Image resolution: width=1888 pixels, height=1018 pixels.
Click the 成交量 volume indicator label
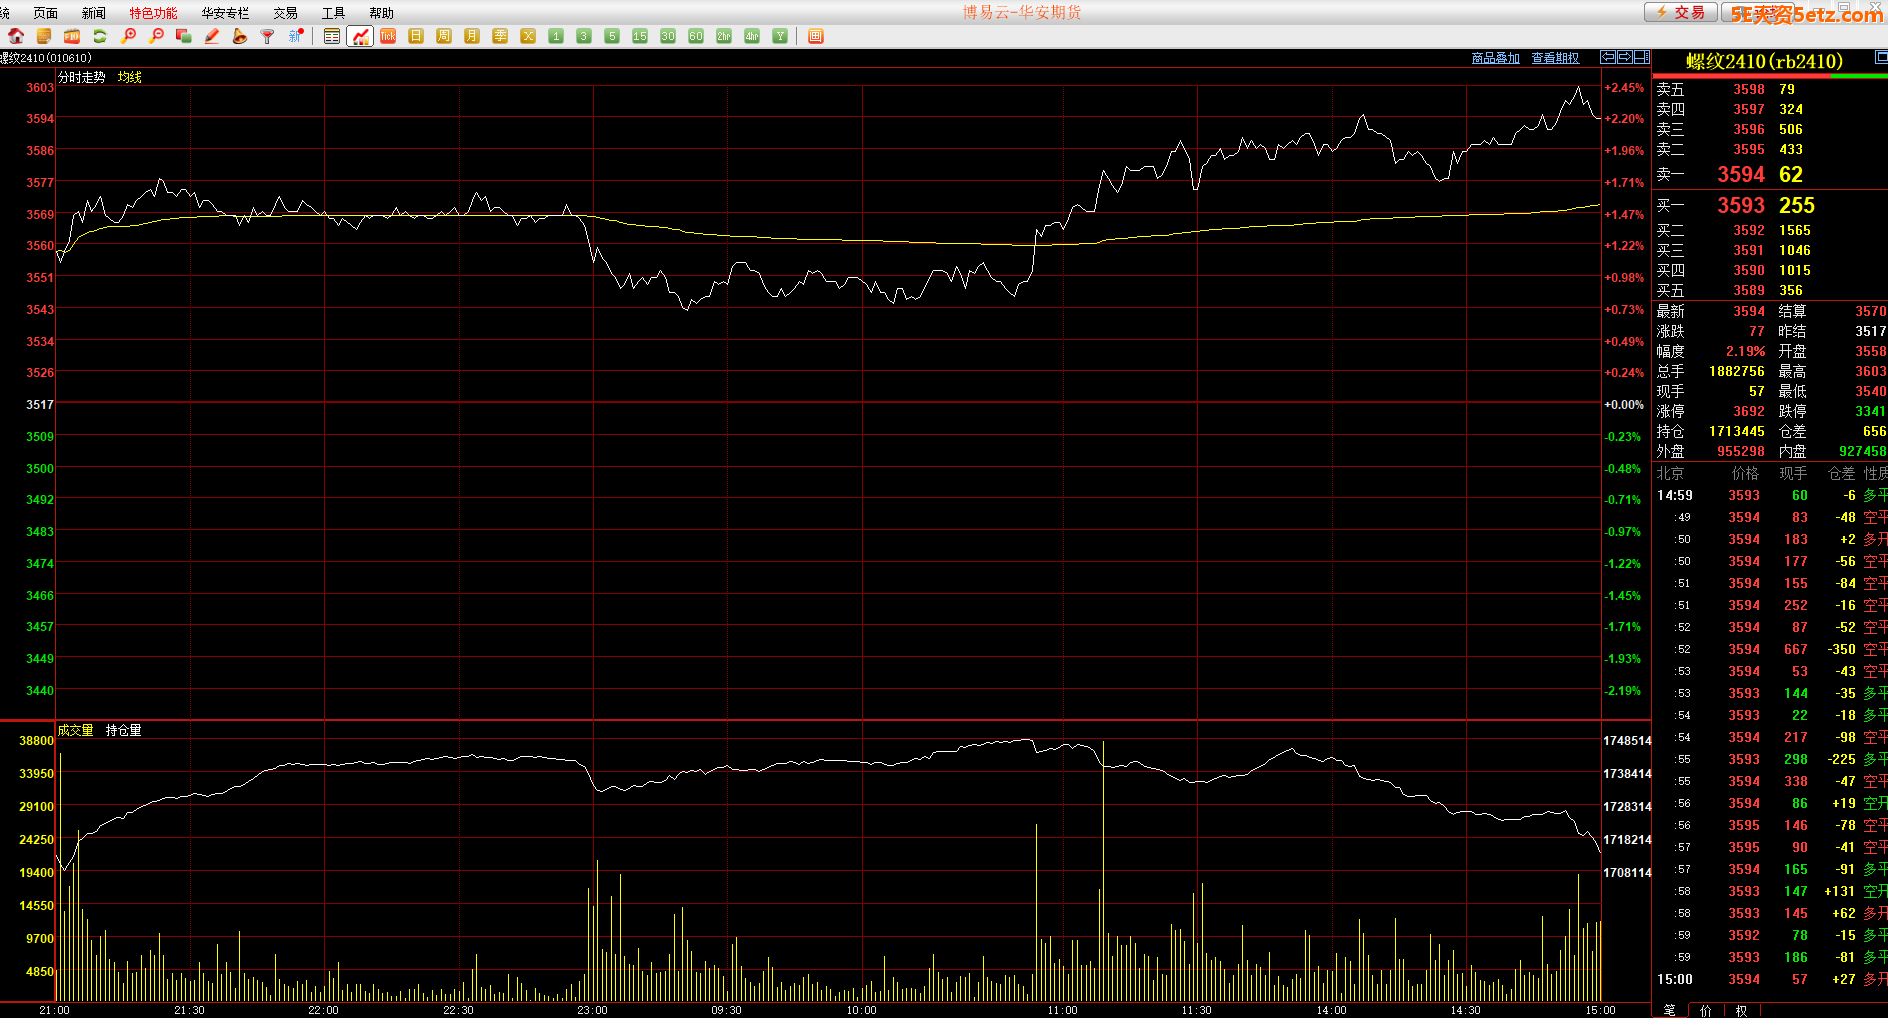click(x=75, y=730)
